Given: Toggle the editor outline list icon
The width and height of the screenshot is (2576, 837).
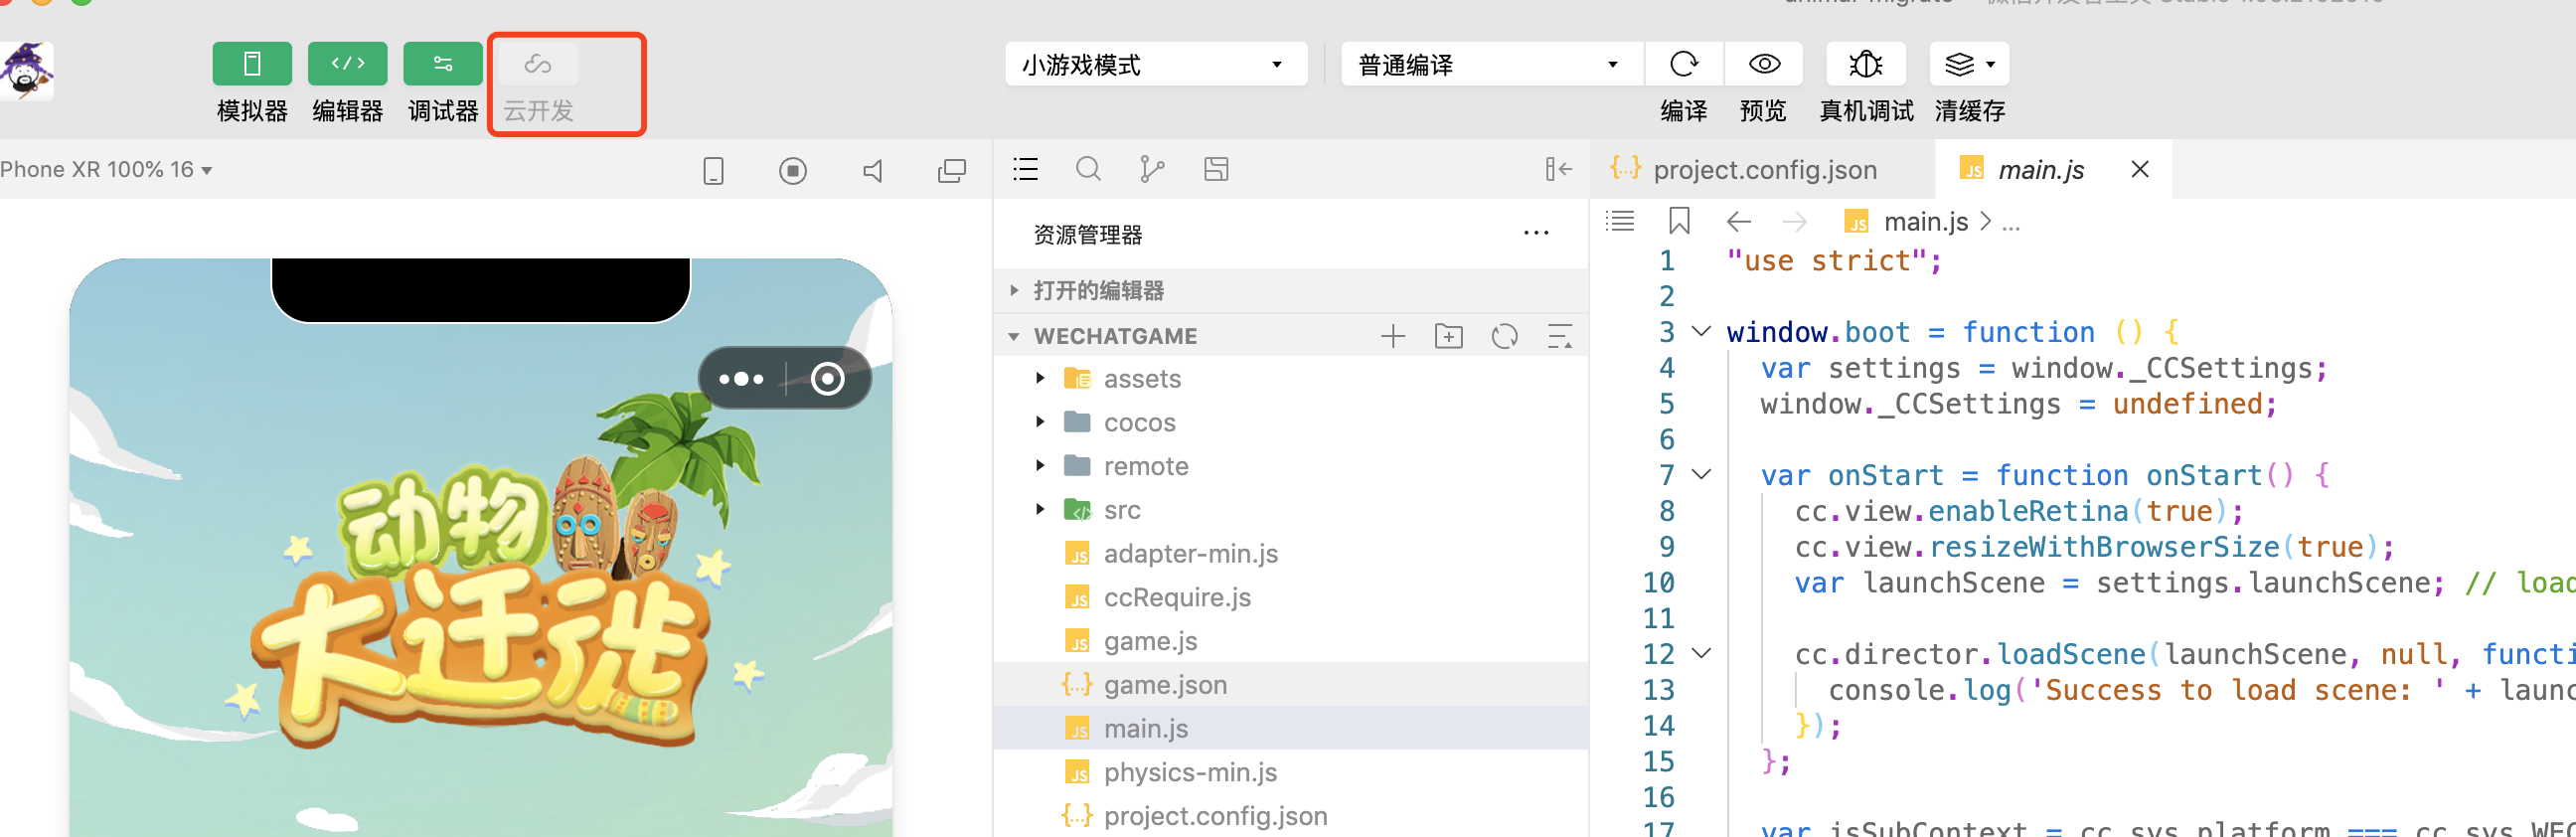Looking at the screenshot, I should (x=1620, y=221).
